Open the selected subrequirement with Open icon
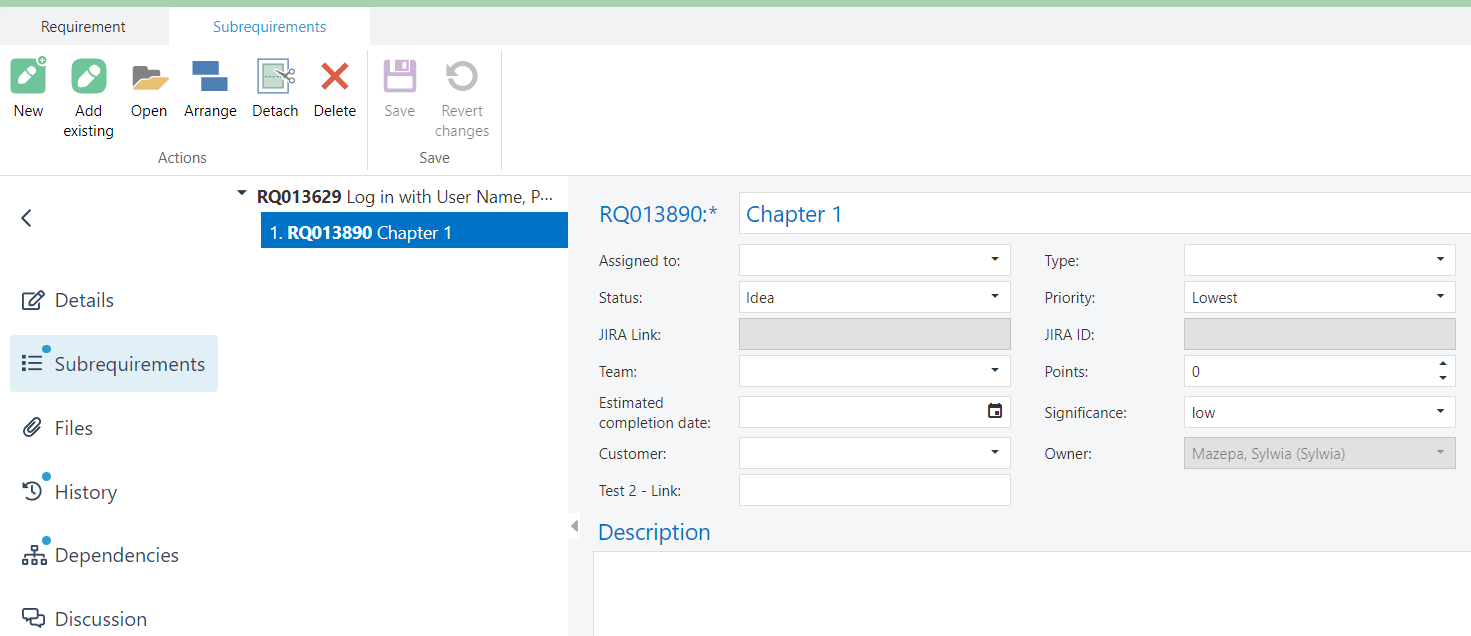The height and width of the screenshot is (636, 1471). pyautogui.click(x=149, y=77)
